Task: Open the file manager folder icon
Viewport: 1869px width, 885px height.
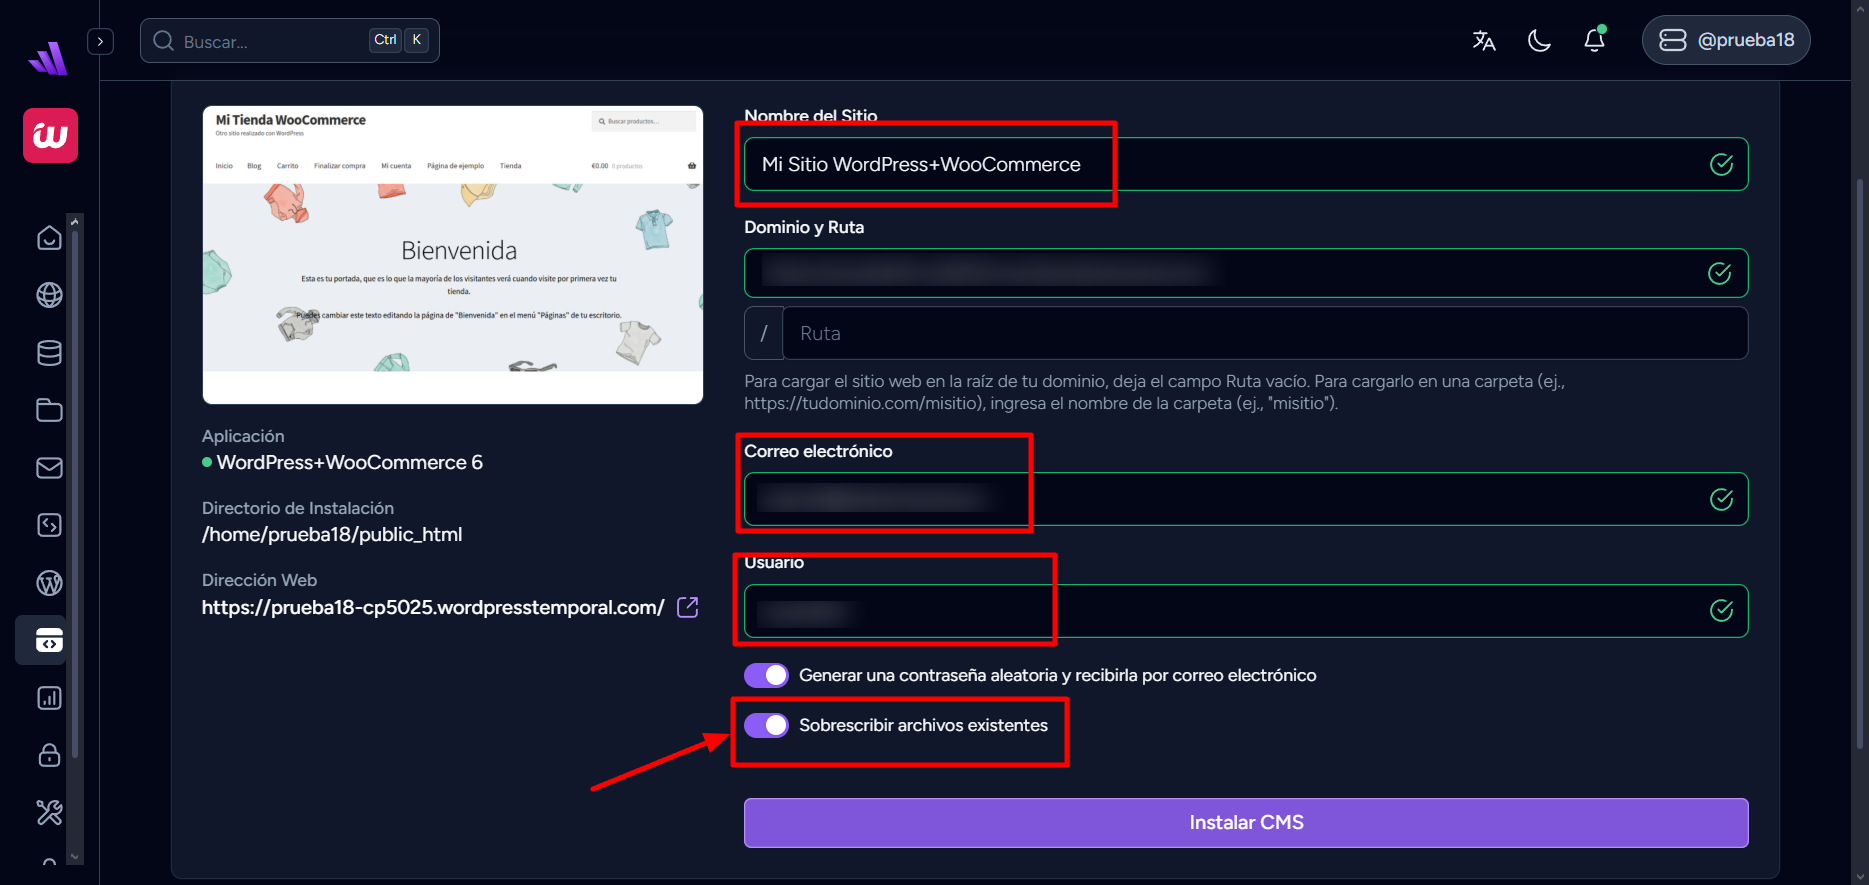Action: (x=49, y=410)
